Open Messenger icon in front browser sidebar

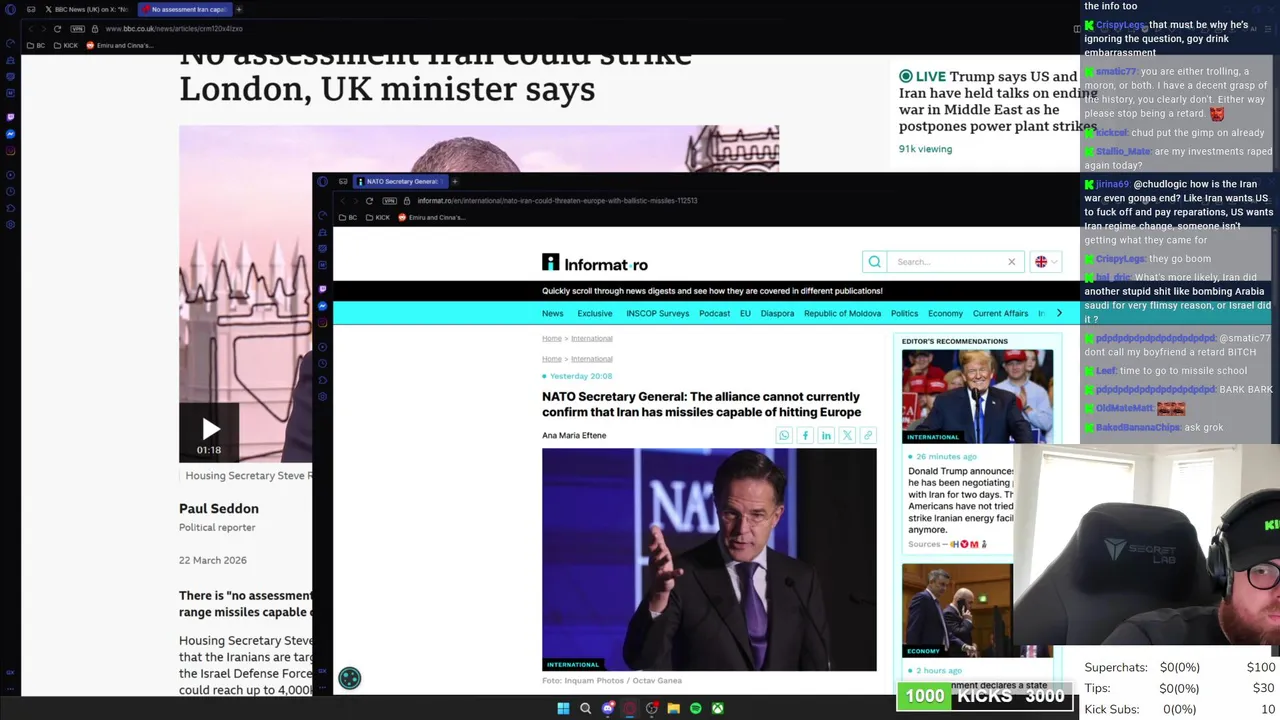(322, 306)
